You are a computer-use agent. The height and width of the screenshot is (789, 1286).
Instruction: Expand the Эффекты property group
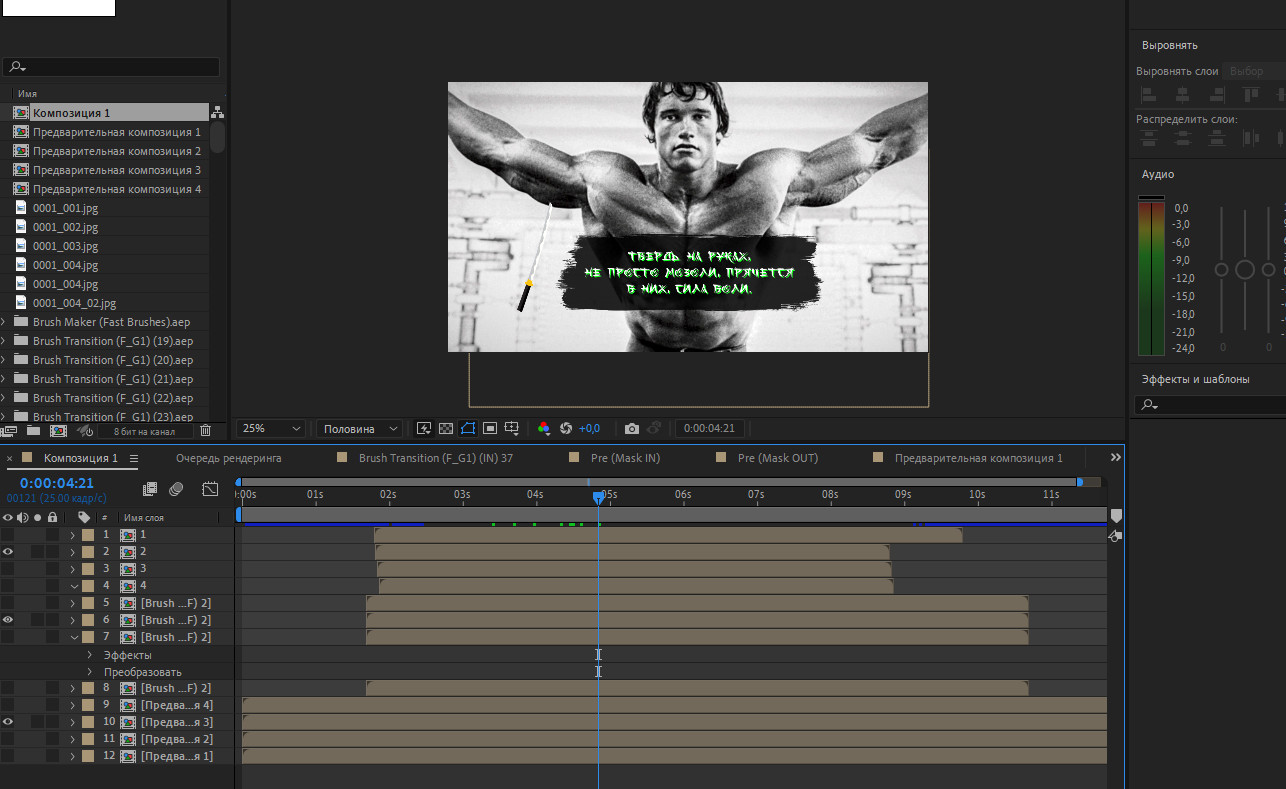(x=90, y=655)
